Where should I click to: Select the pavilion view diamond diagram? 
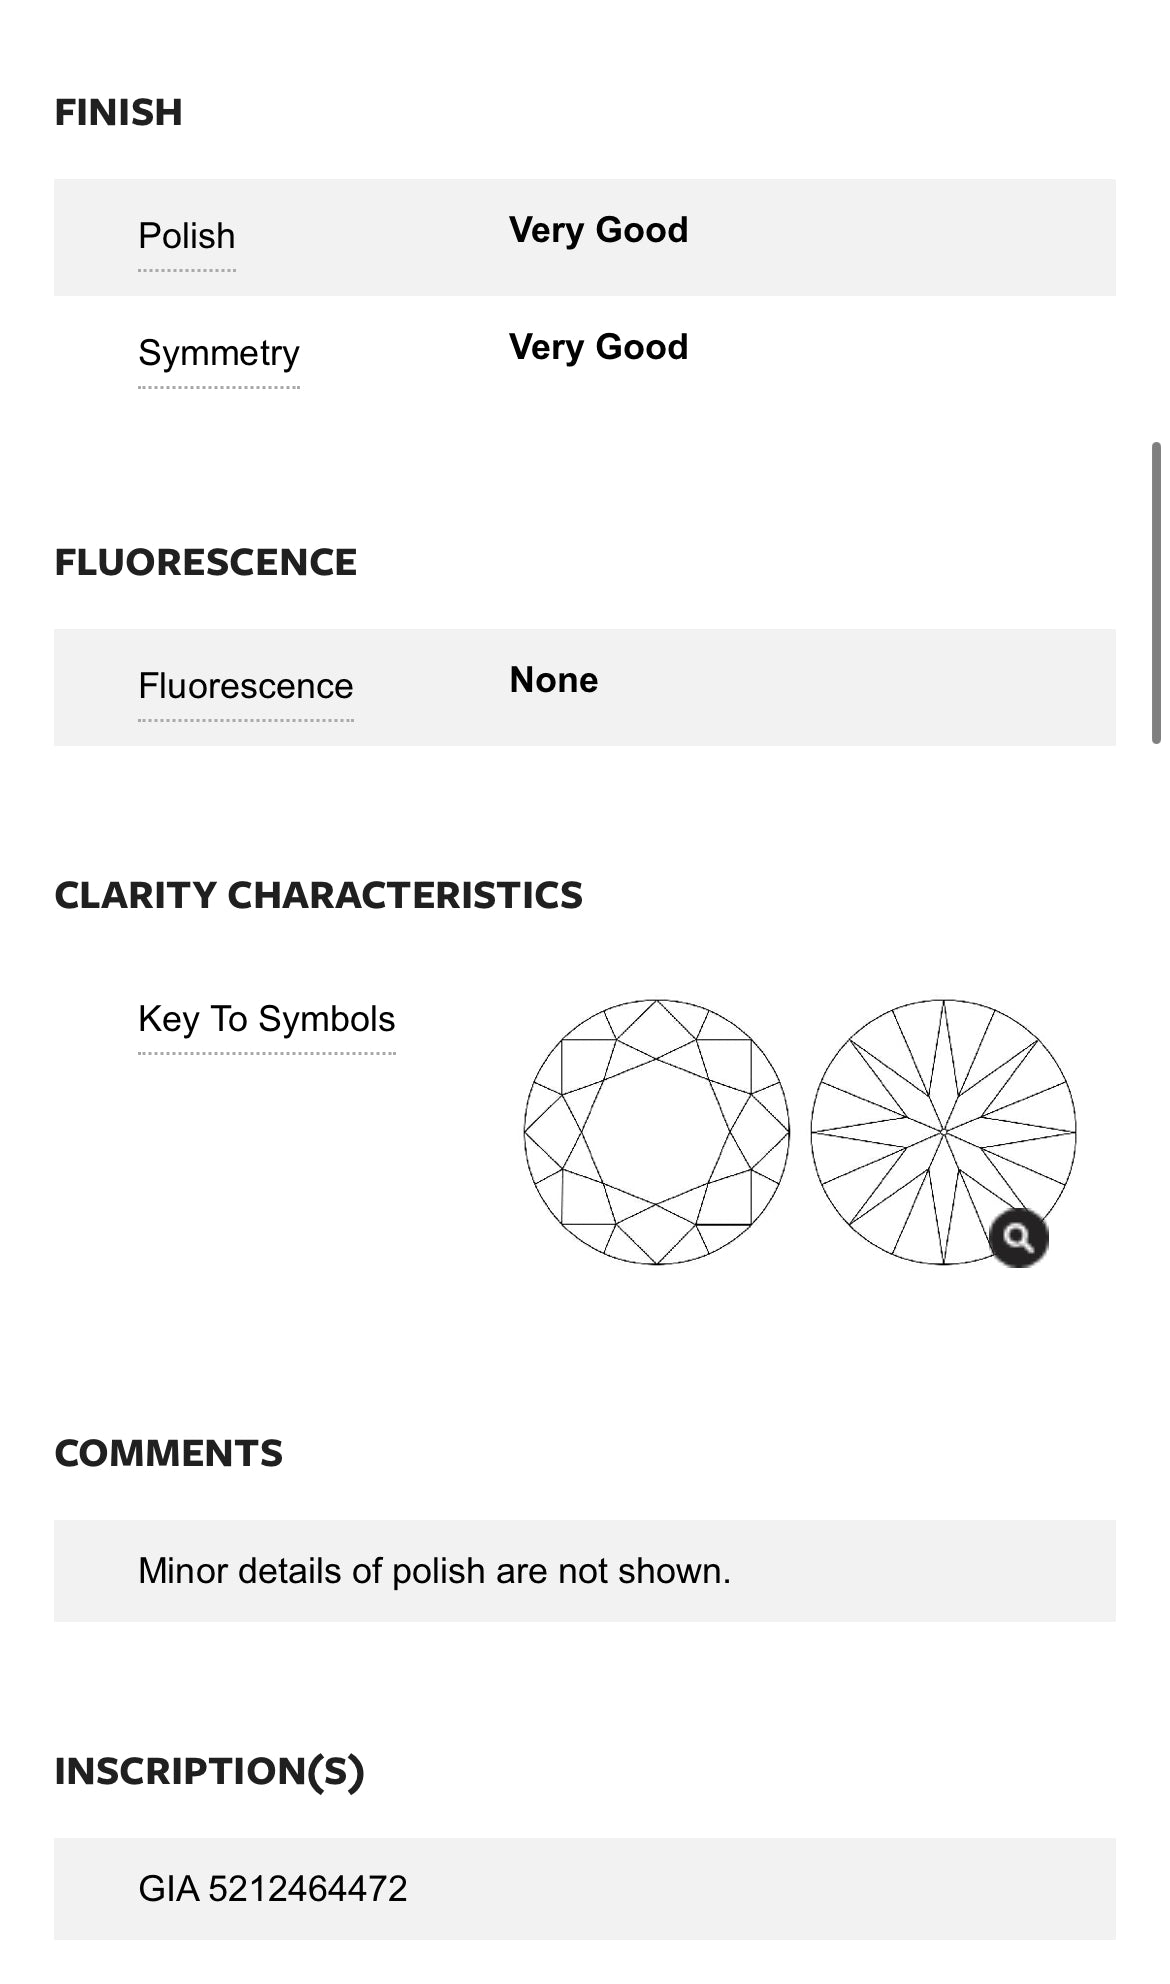tap(944, 1132)
